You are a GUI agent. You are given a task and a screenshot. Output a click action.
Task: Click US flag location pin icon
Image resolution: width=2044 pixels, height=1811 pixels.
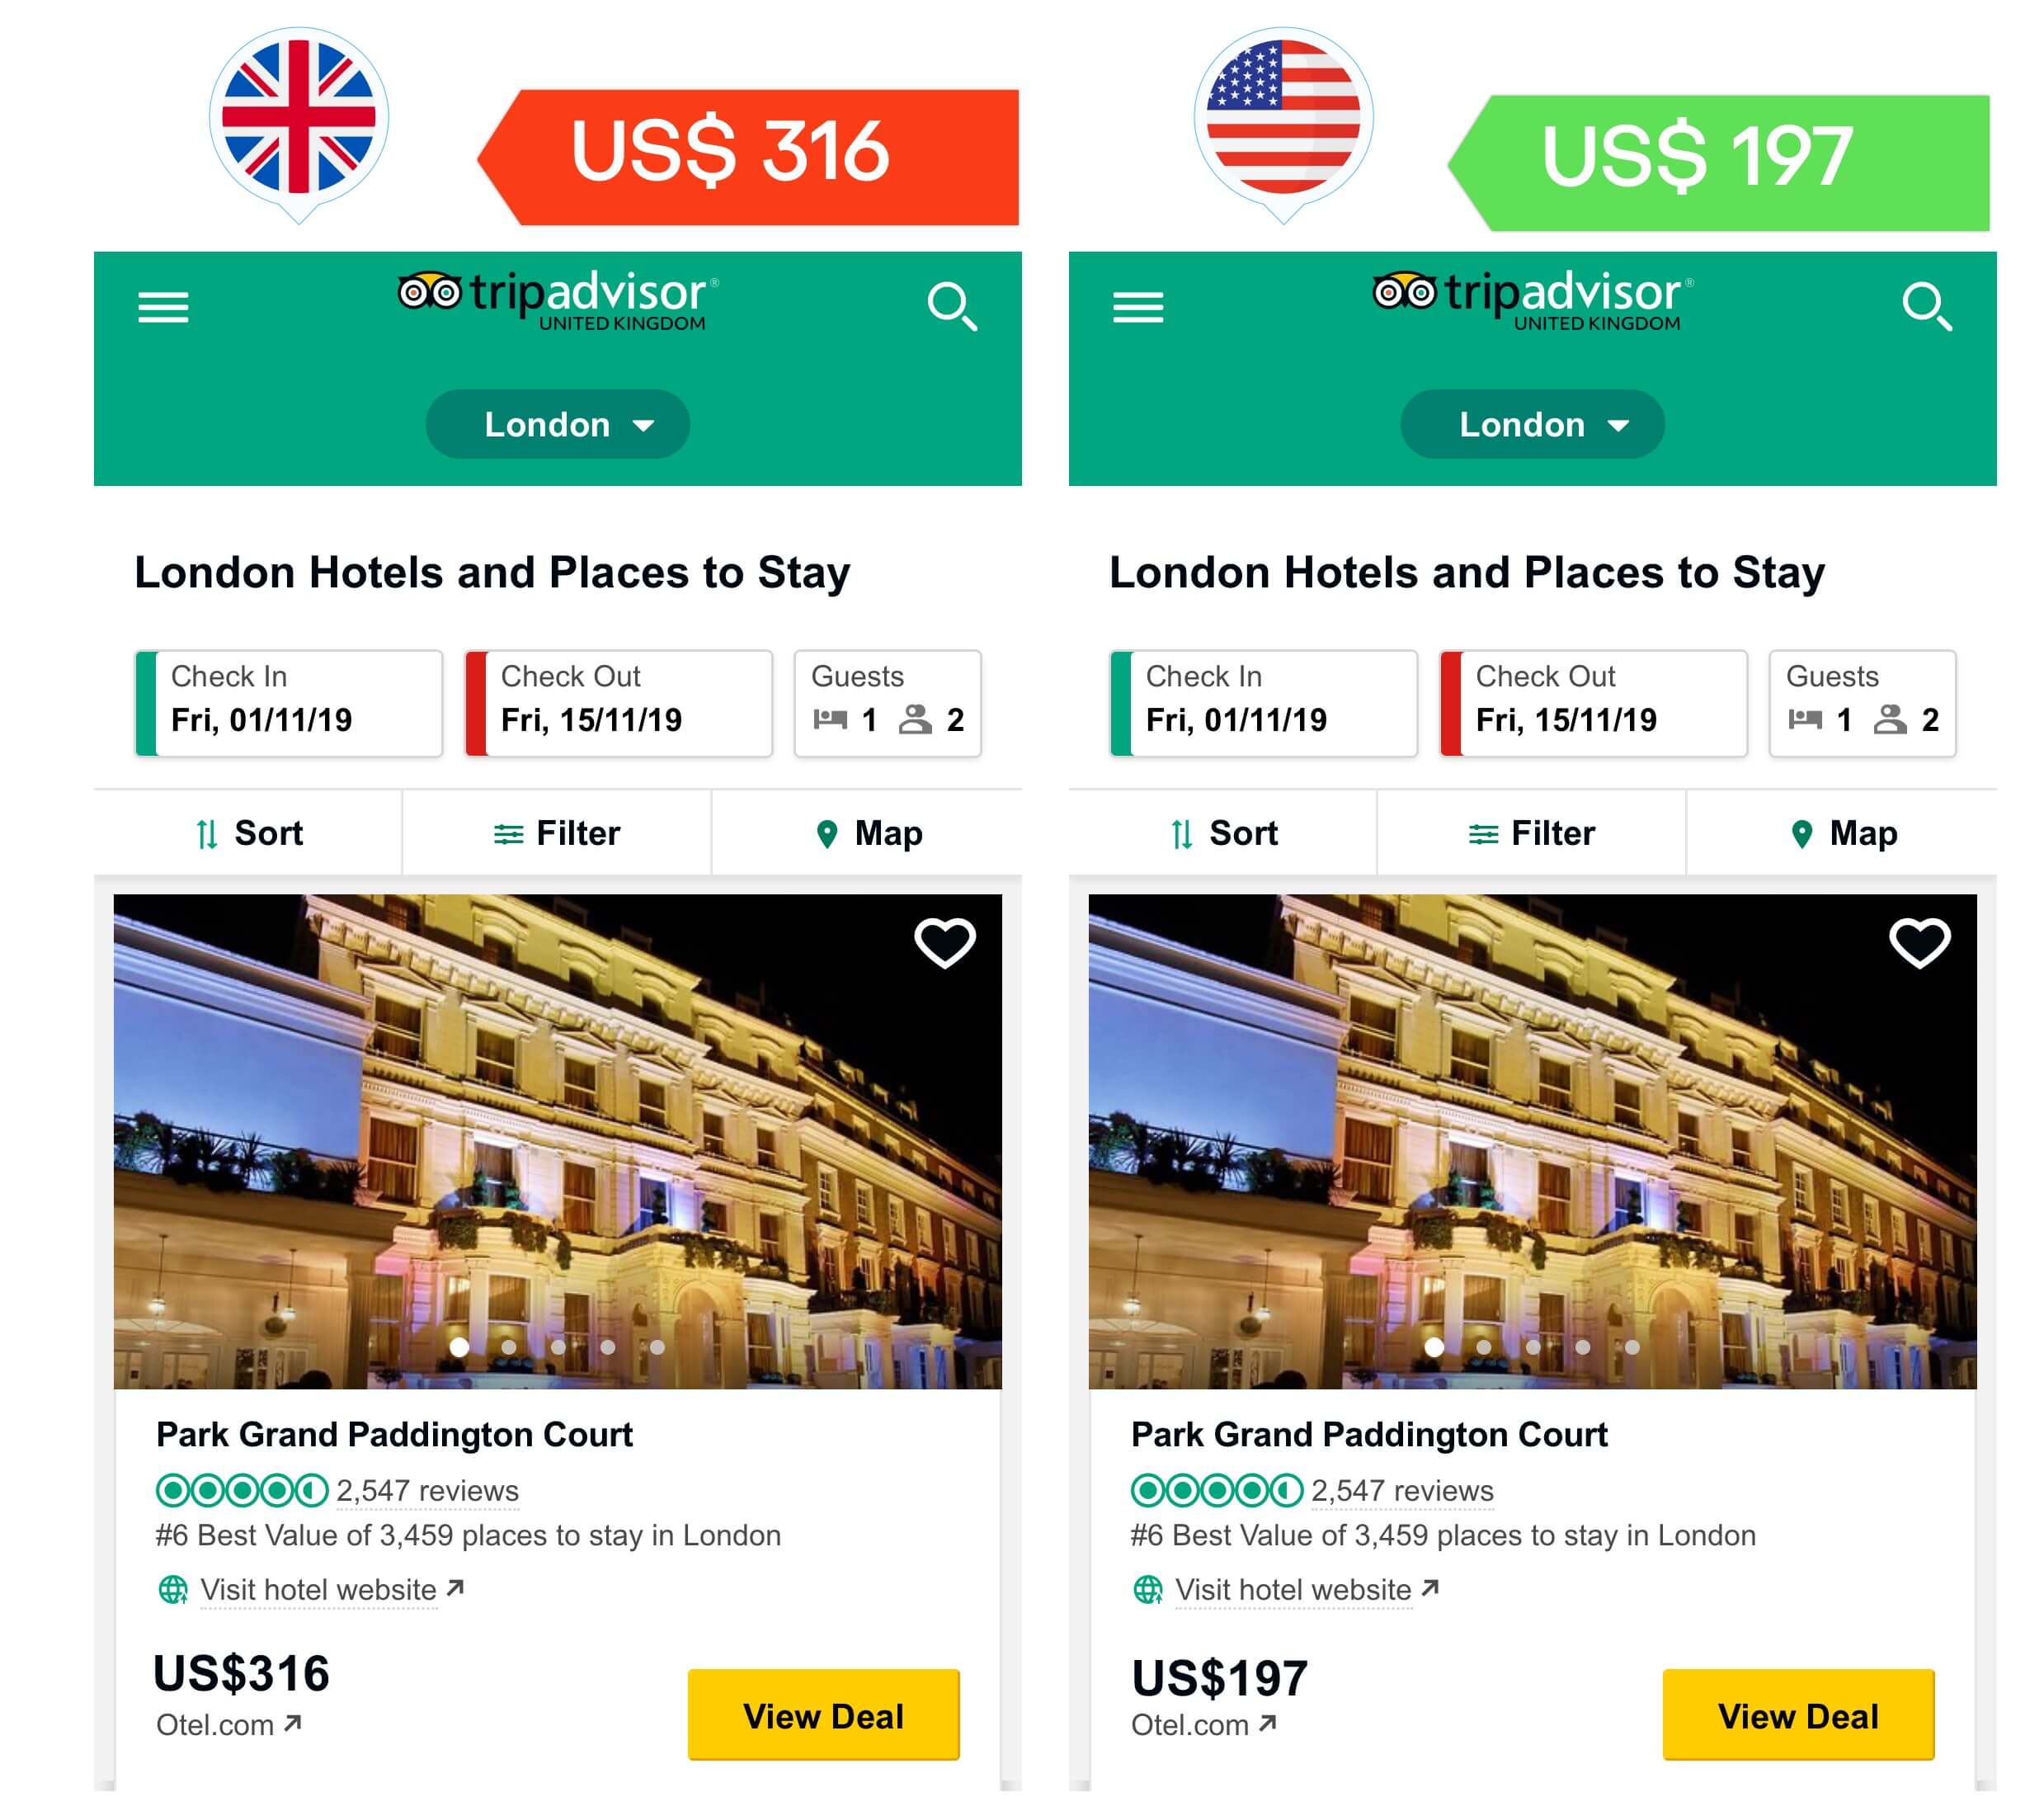(1284, 123)
